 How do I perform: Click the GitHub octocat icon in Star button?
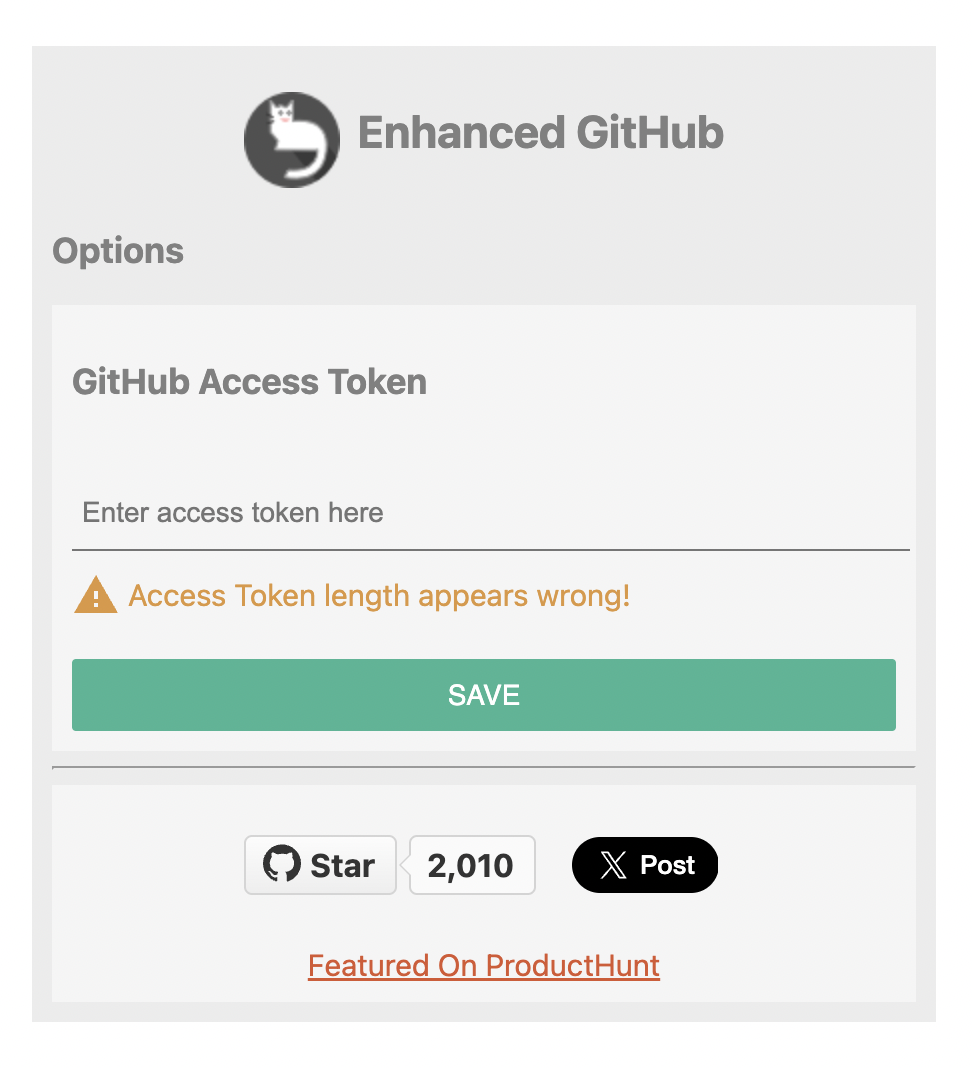pos(282,865)
